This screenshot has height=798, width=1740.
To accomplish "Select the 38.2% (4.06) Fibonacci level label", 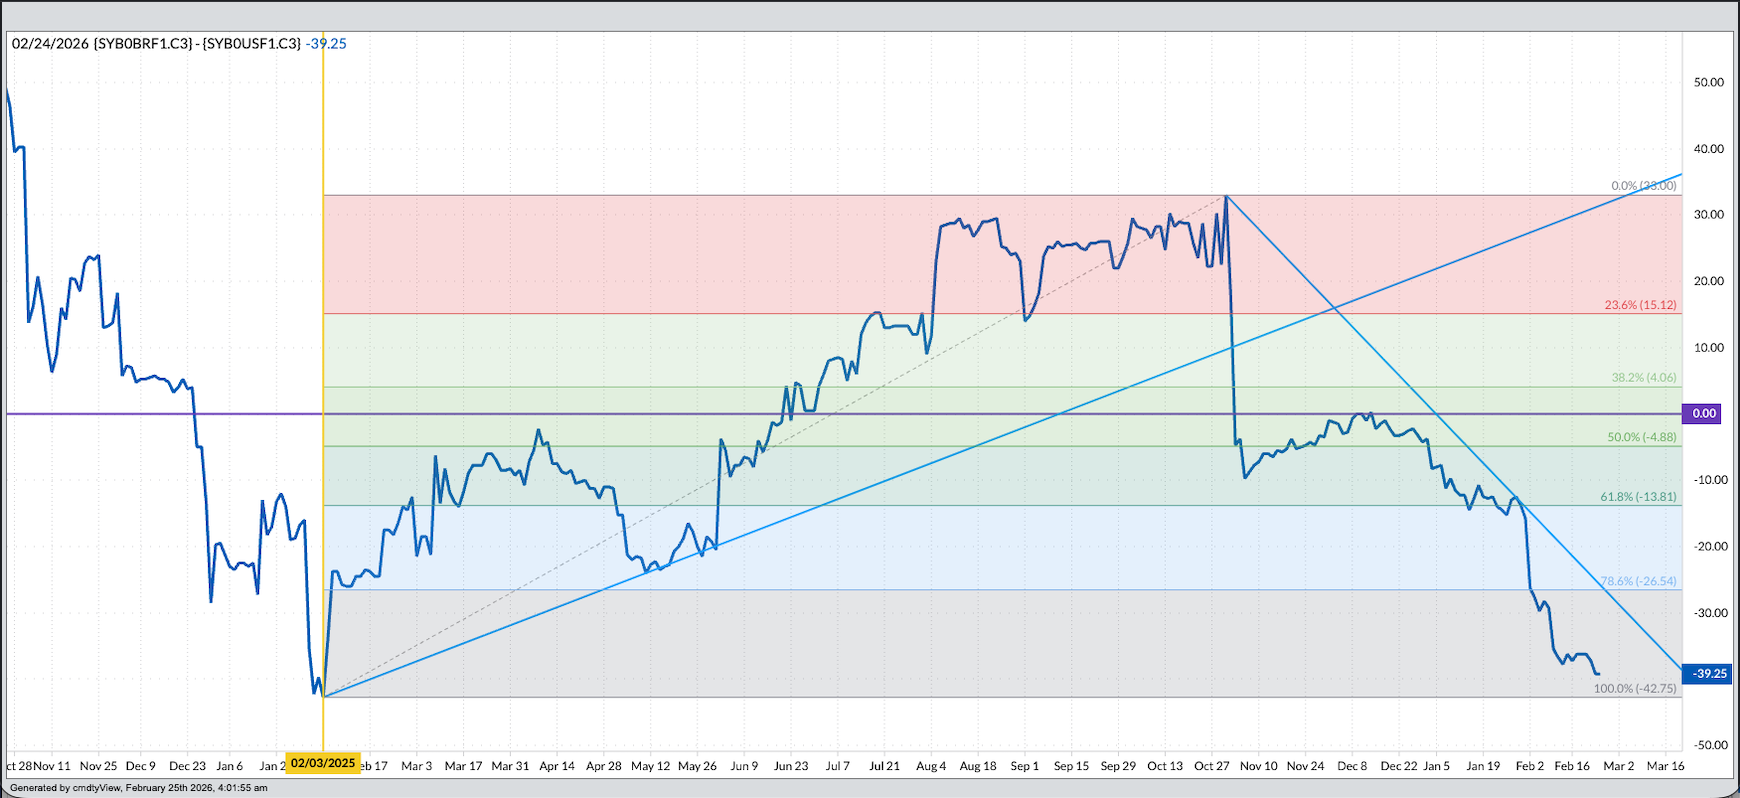I will (x=1643, y=378).
